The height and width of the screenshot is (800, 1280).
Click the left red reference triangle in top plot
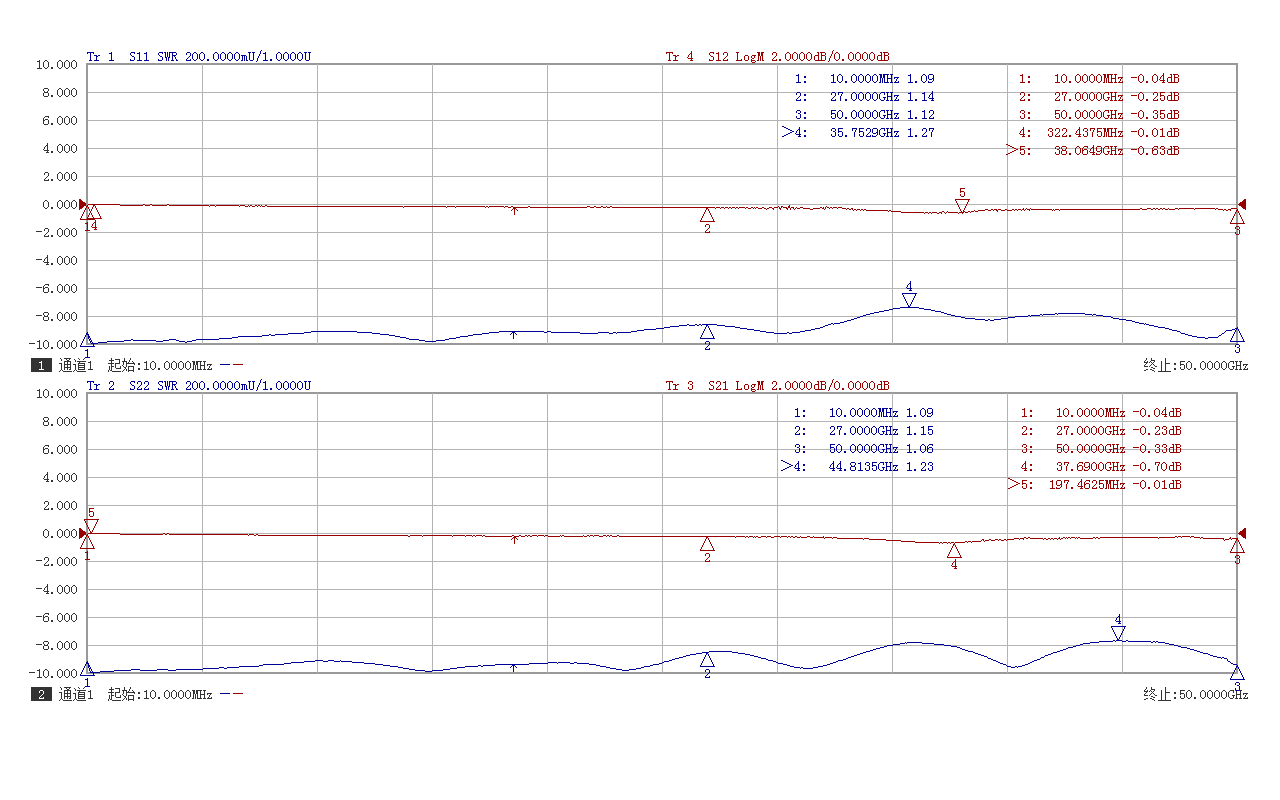pyautogui.click(x=84, y=204)
